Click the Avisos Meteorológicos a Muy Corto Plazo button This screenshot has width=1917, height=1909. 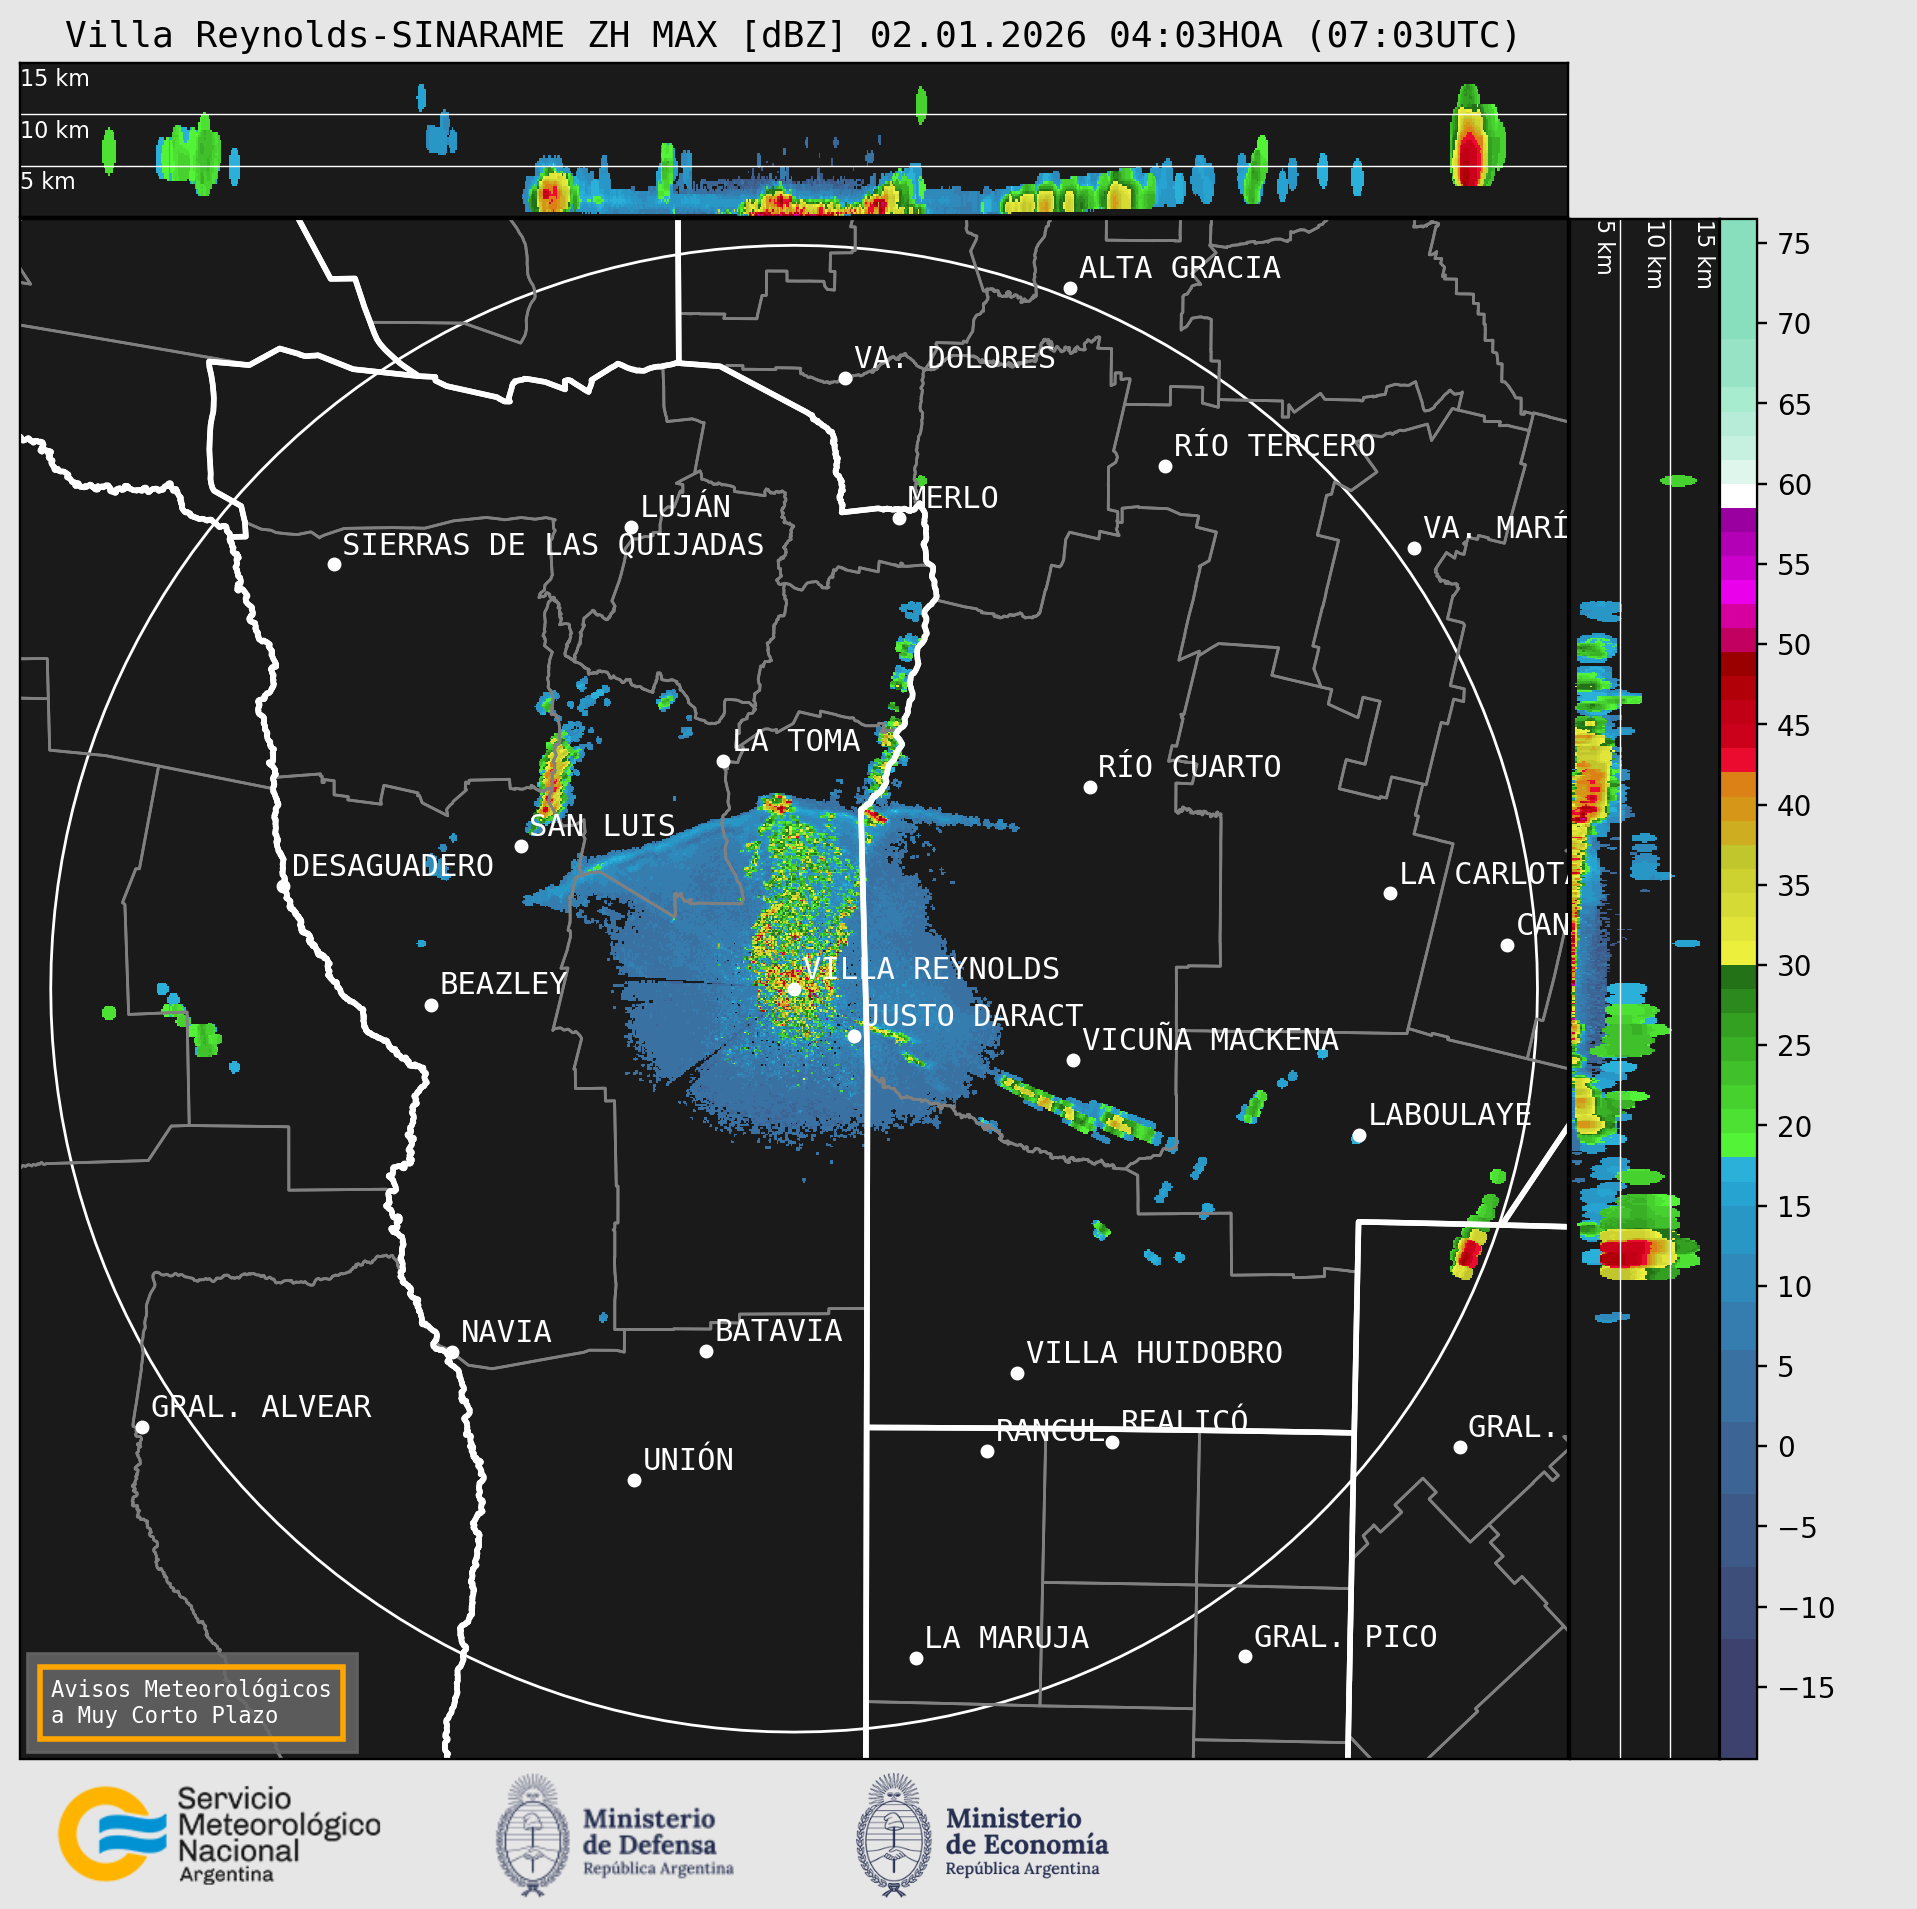191,1702
